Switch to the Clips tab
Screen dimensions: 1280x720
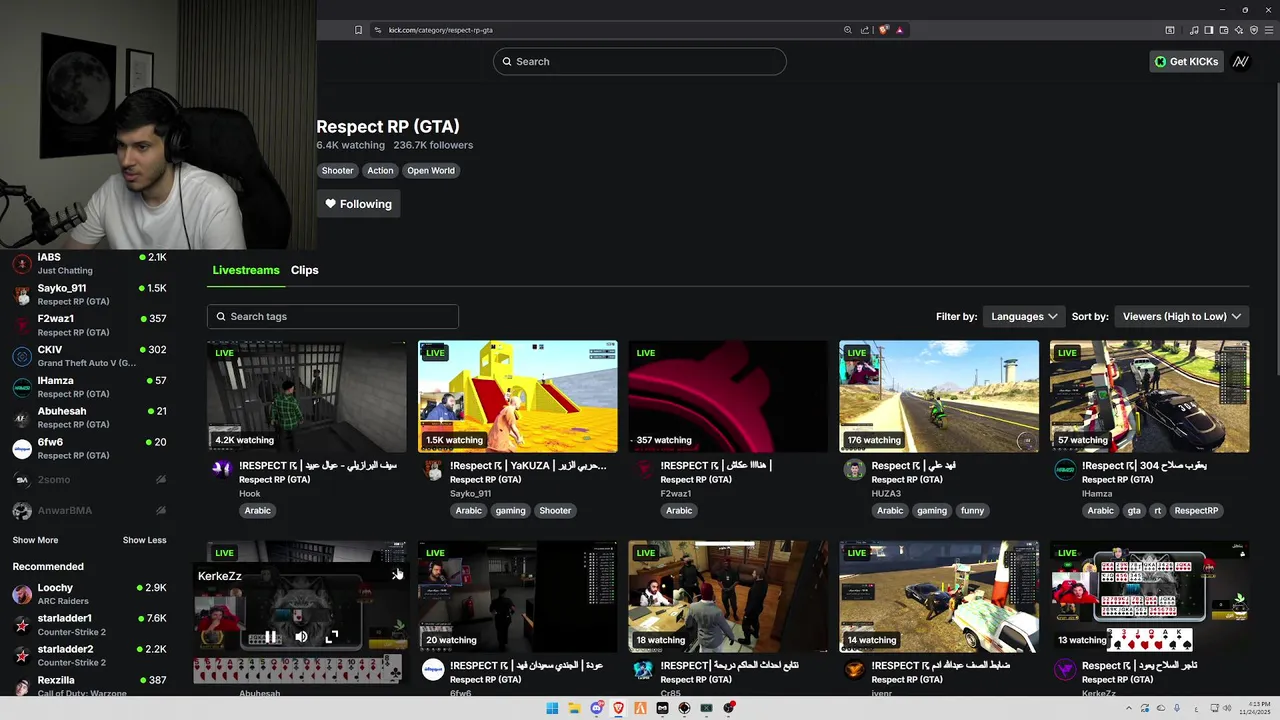(x=305, y=270)
